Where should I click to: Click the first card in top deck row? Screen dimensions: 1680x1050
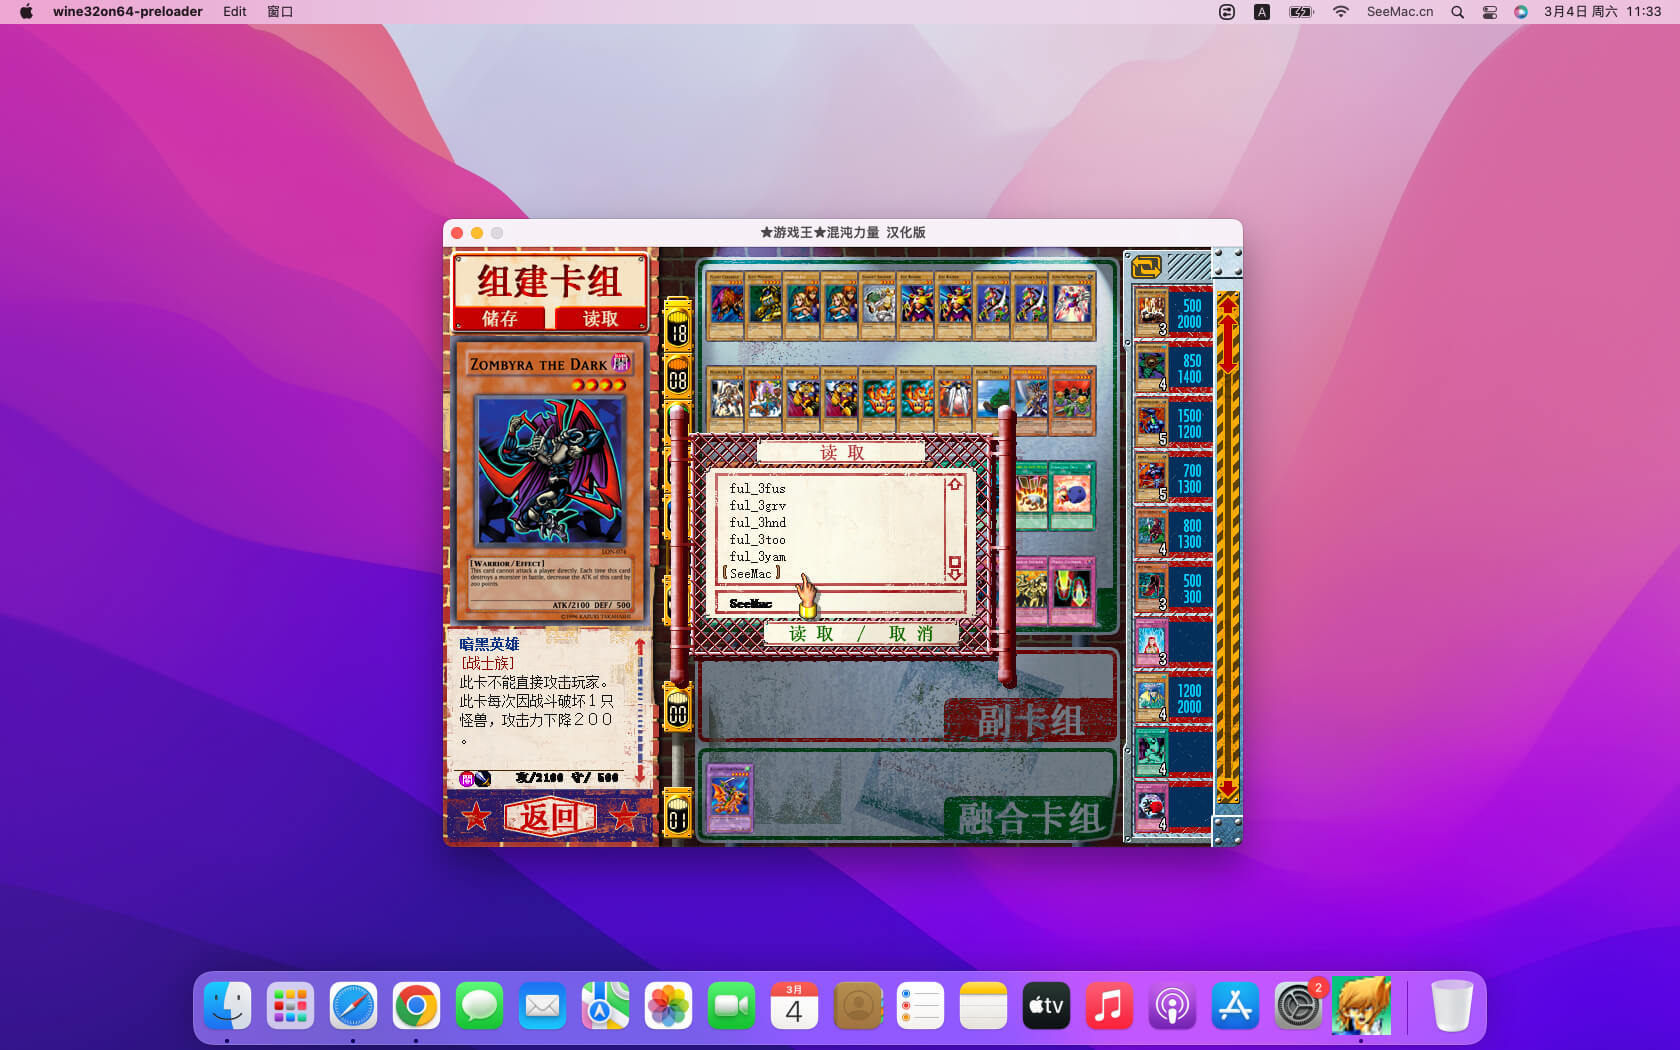click(726, 306)
